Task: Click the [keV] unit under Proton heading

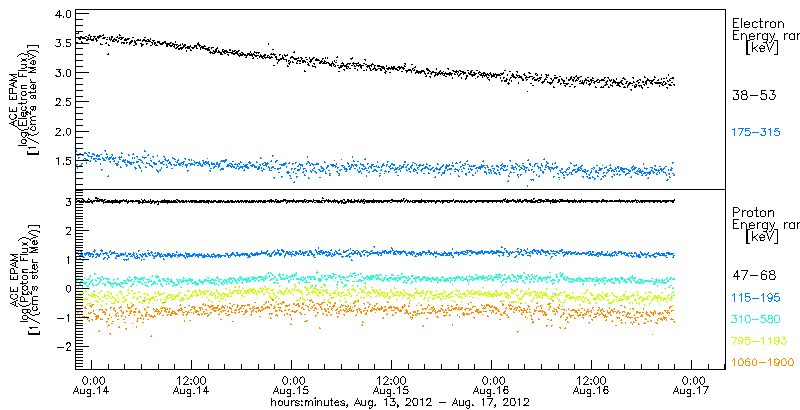Action: tap(762, 237)
